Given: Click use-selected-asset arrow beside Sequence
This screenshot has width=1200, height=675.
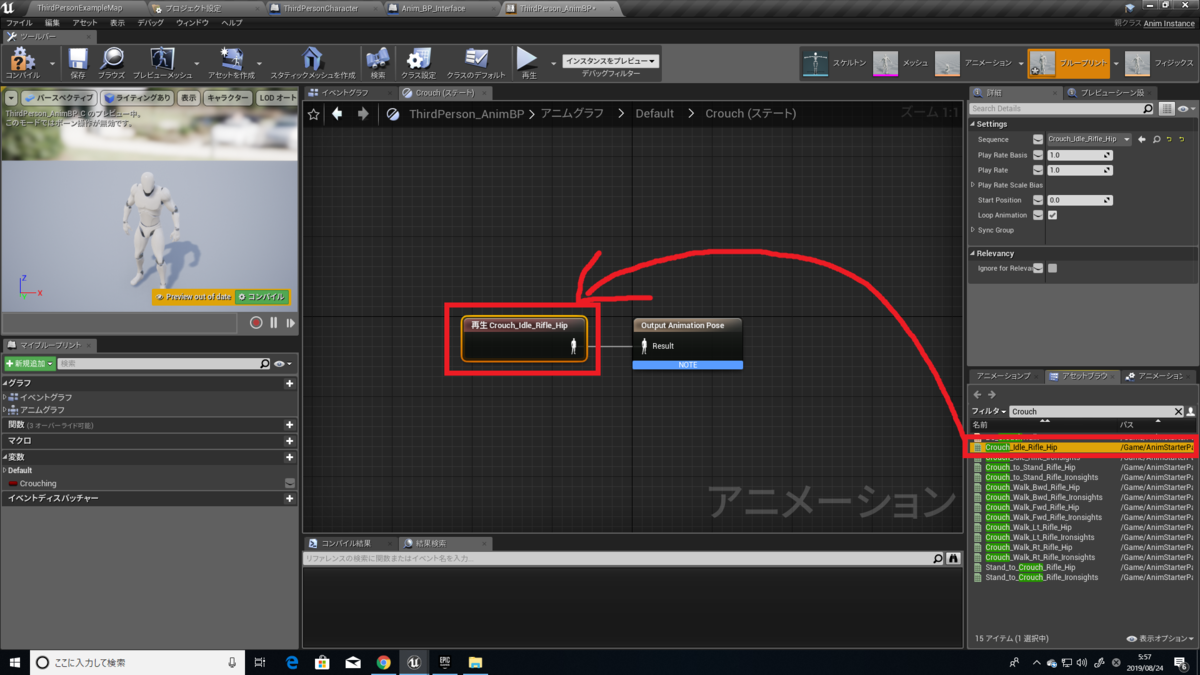Looking at the screenshot, I should 1142,139.
